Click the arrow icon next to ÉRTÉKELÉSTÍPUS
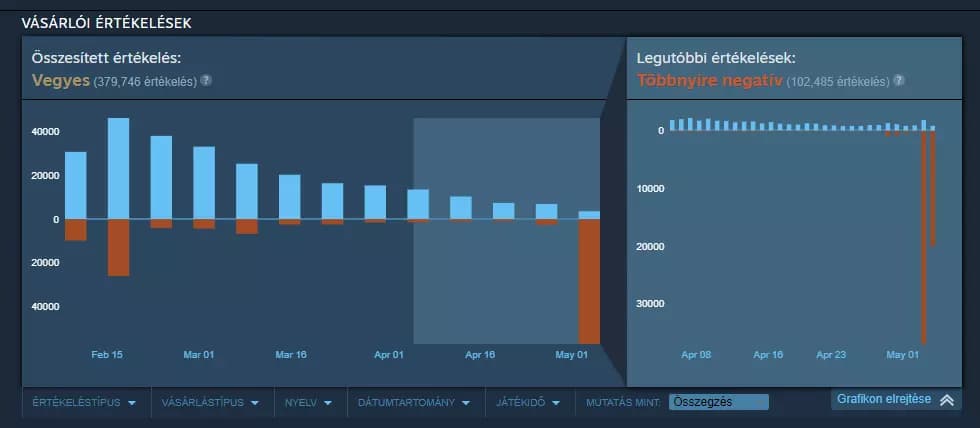The height and width of the screenshot is (428, 980). [131, 403]
